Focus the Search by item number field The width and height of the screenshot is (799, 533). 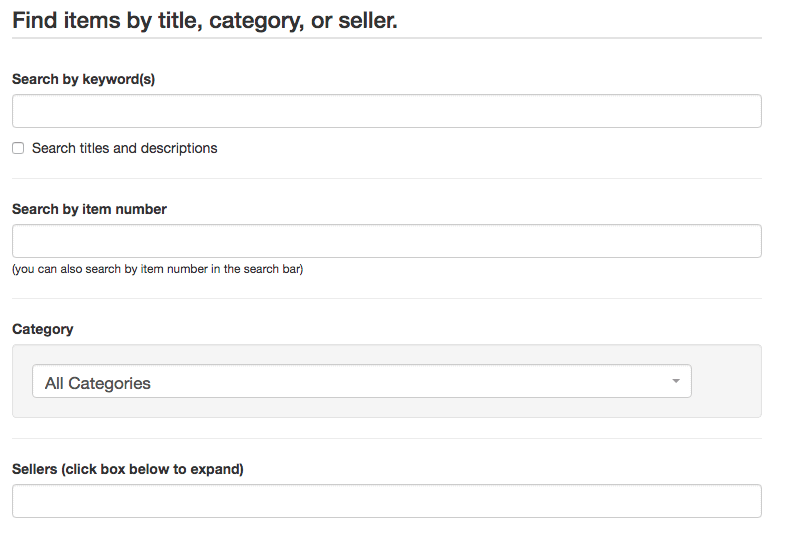tap(386, 241)
